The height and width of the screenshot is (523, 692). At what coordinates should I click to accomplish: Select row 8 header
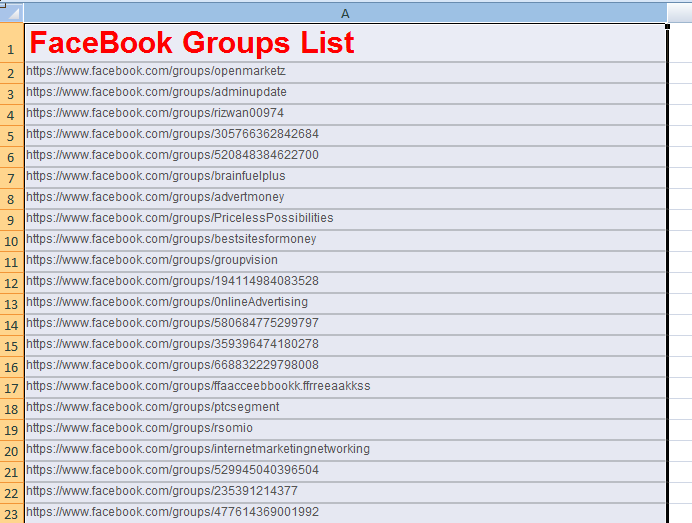[x=12, y=199]
